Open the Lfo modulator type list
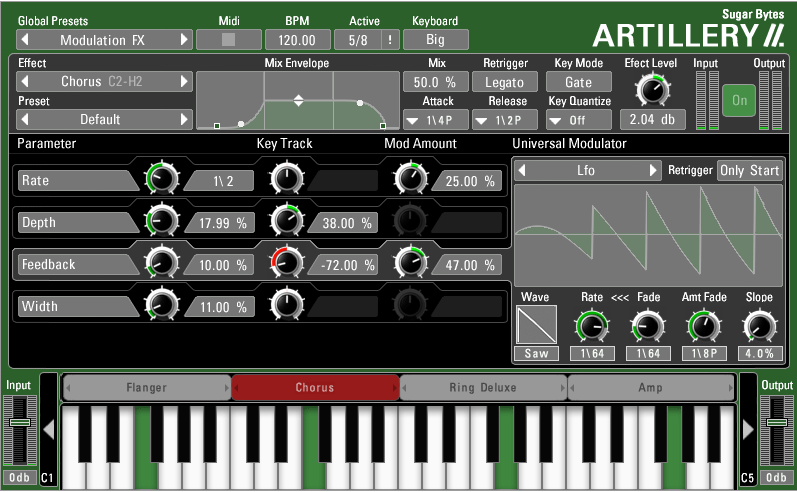The image size is (797, 492). [586, 170]
